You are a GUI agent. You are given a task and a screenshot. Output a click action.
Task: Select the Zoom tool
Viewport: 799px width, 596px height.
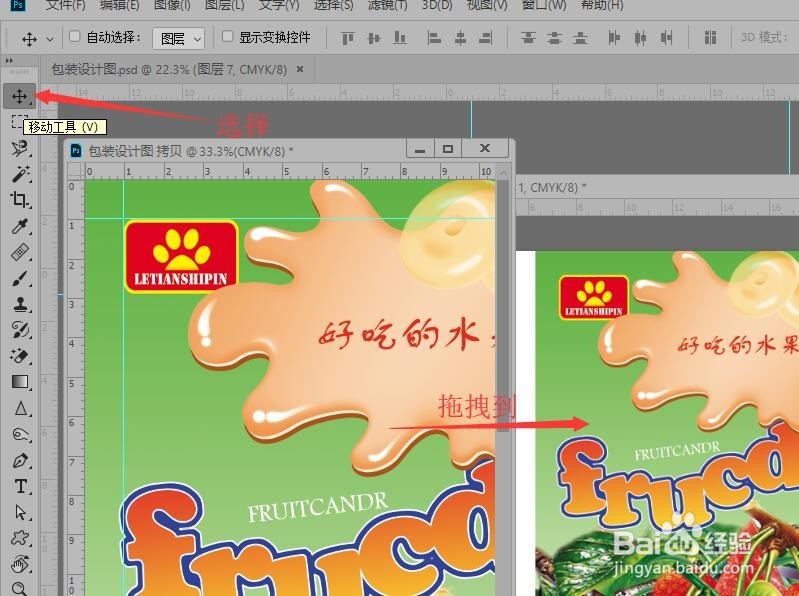(x=20, y=588)
